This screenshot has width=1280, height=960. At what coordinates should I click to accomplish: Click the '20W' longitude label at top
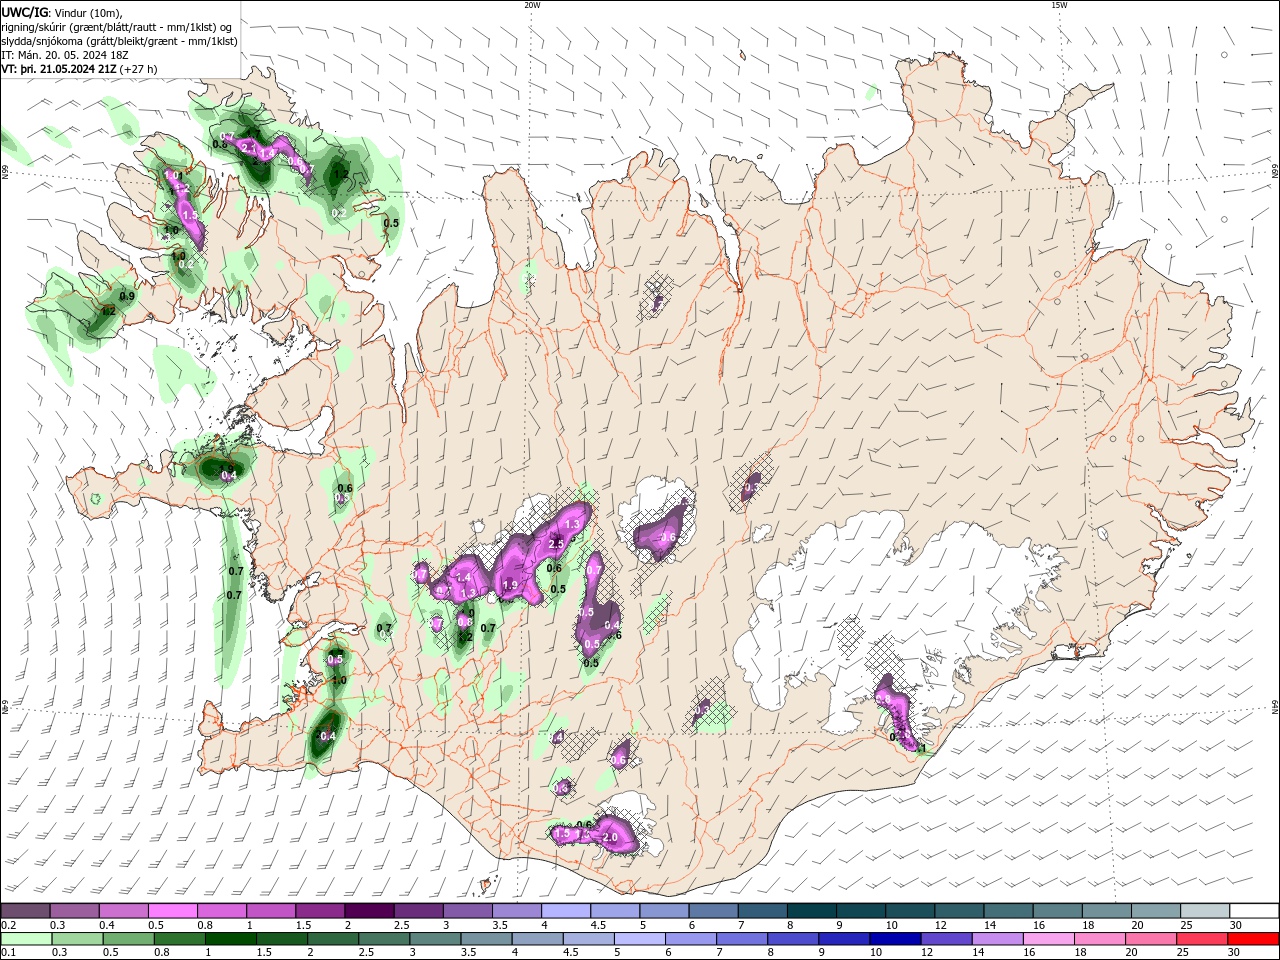pos(532,5)
